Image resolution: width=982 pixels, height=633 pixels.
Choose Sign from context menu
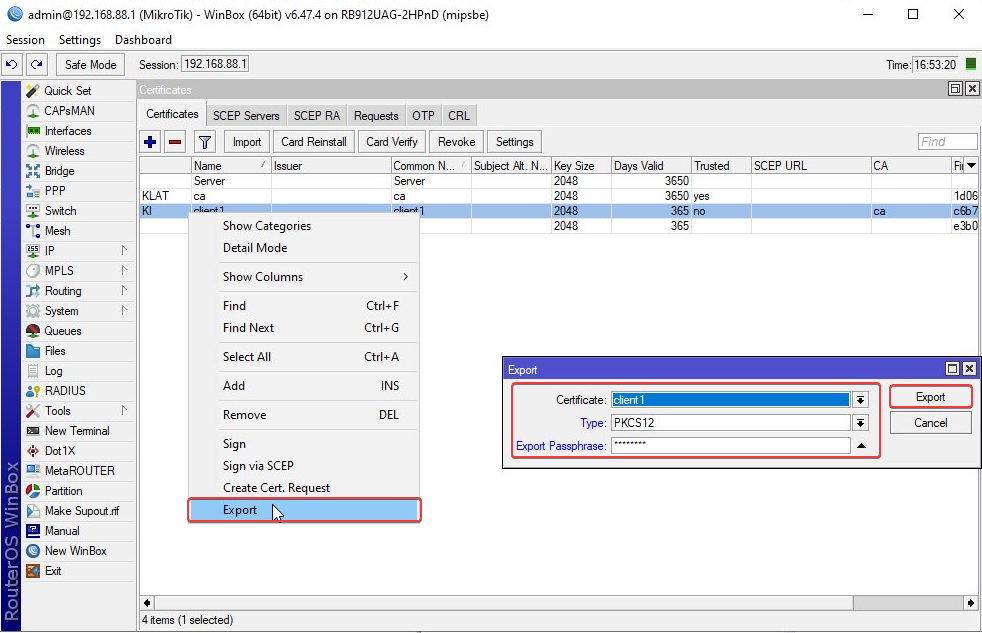[304, 444]
